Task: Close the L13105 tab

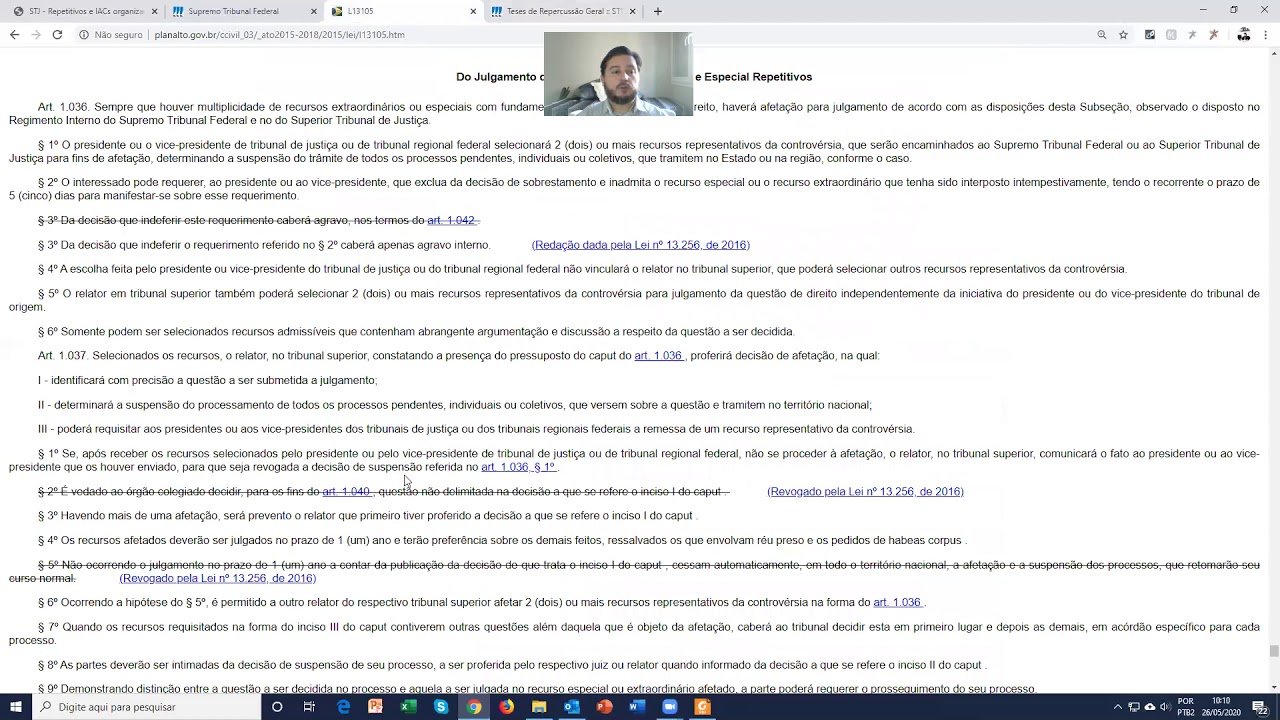Action: tap(473, 11)
